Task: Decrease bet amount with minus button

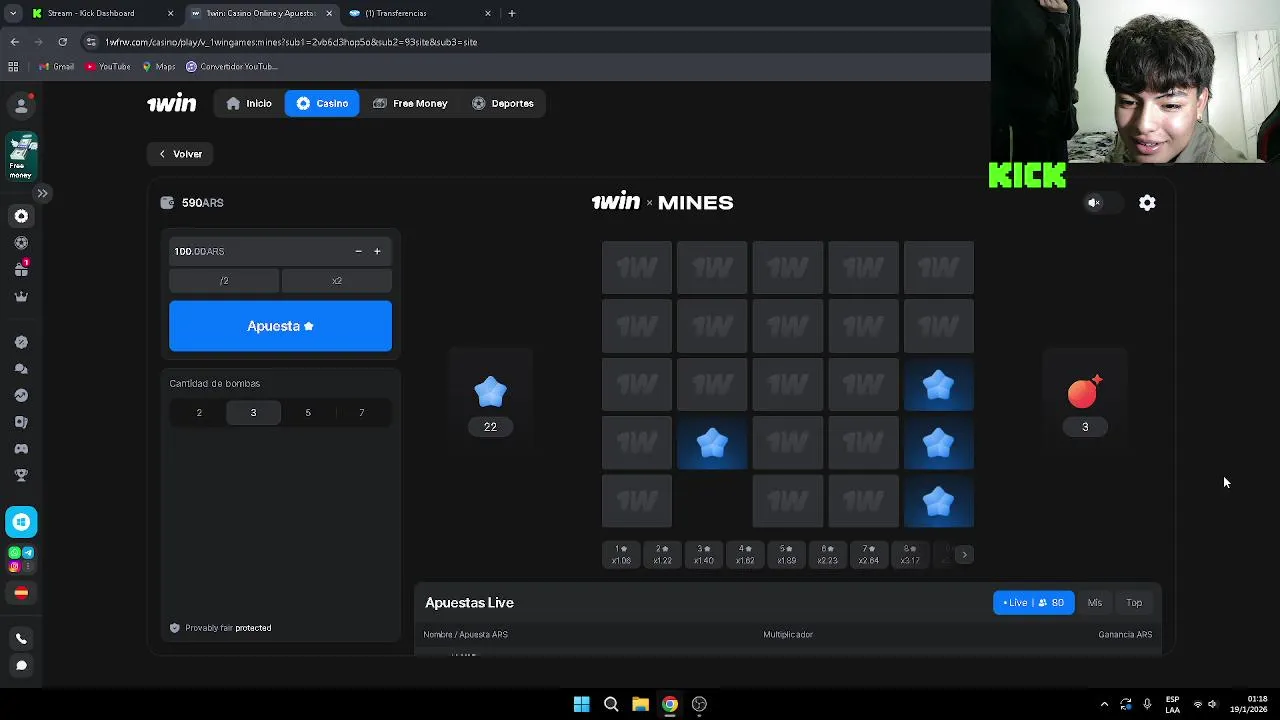Action: click(358, 251)
